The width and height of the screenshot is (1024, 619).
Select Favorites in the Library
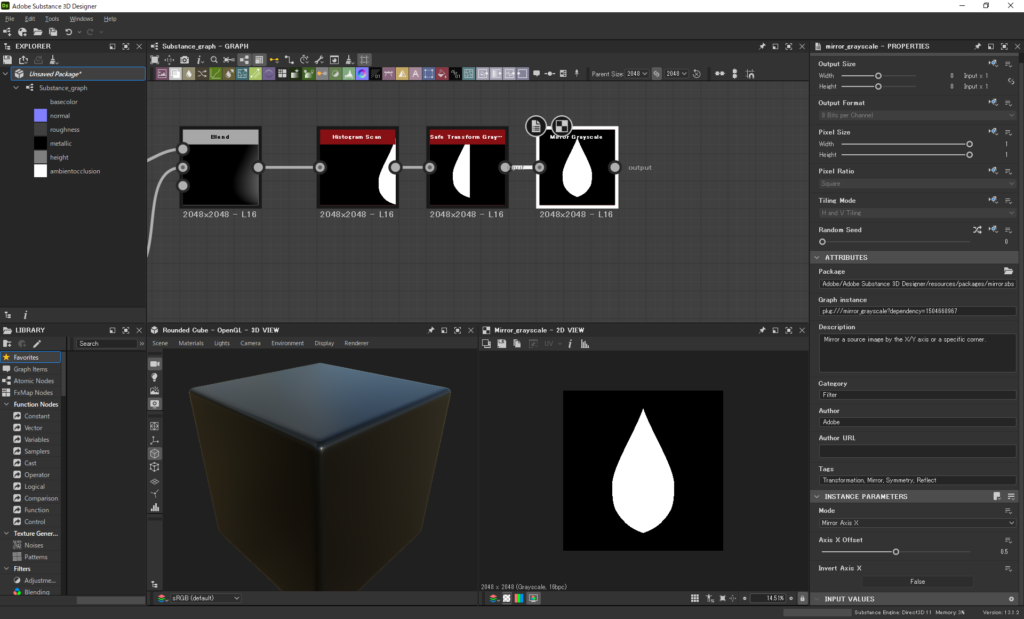pyautogui.click(x=31, y=357)
